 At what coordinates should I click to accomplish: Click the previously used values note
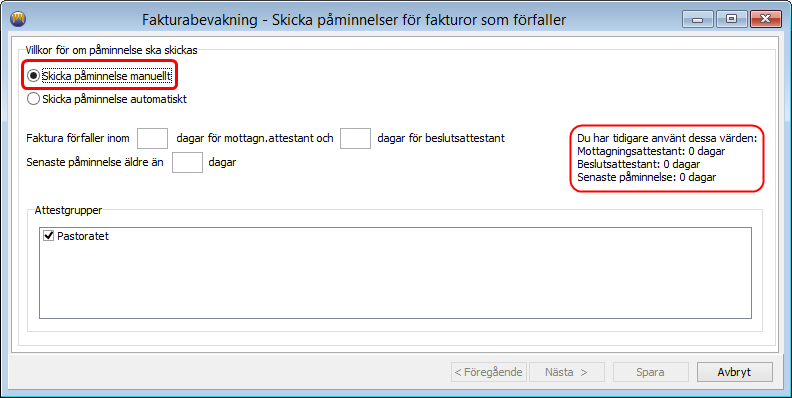point(667,158)
